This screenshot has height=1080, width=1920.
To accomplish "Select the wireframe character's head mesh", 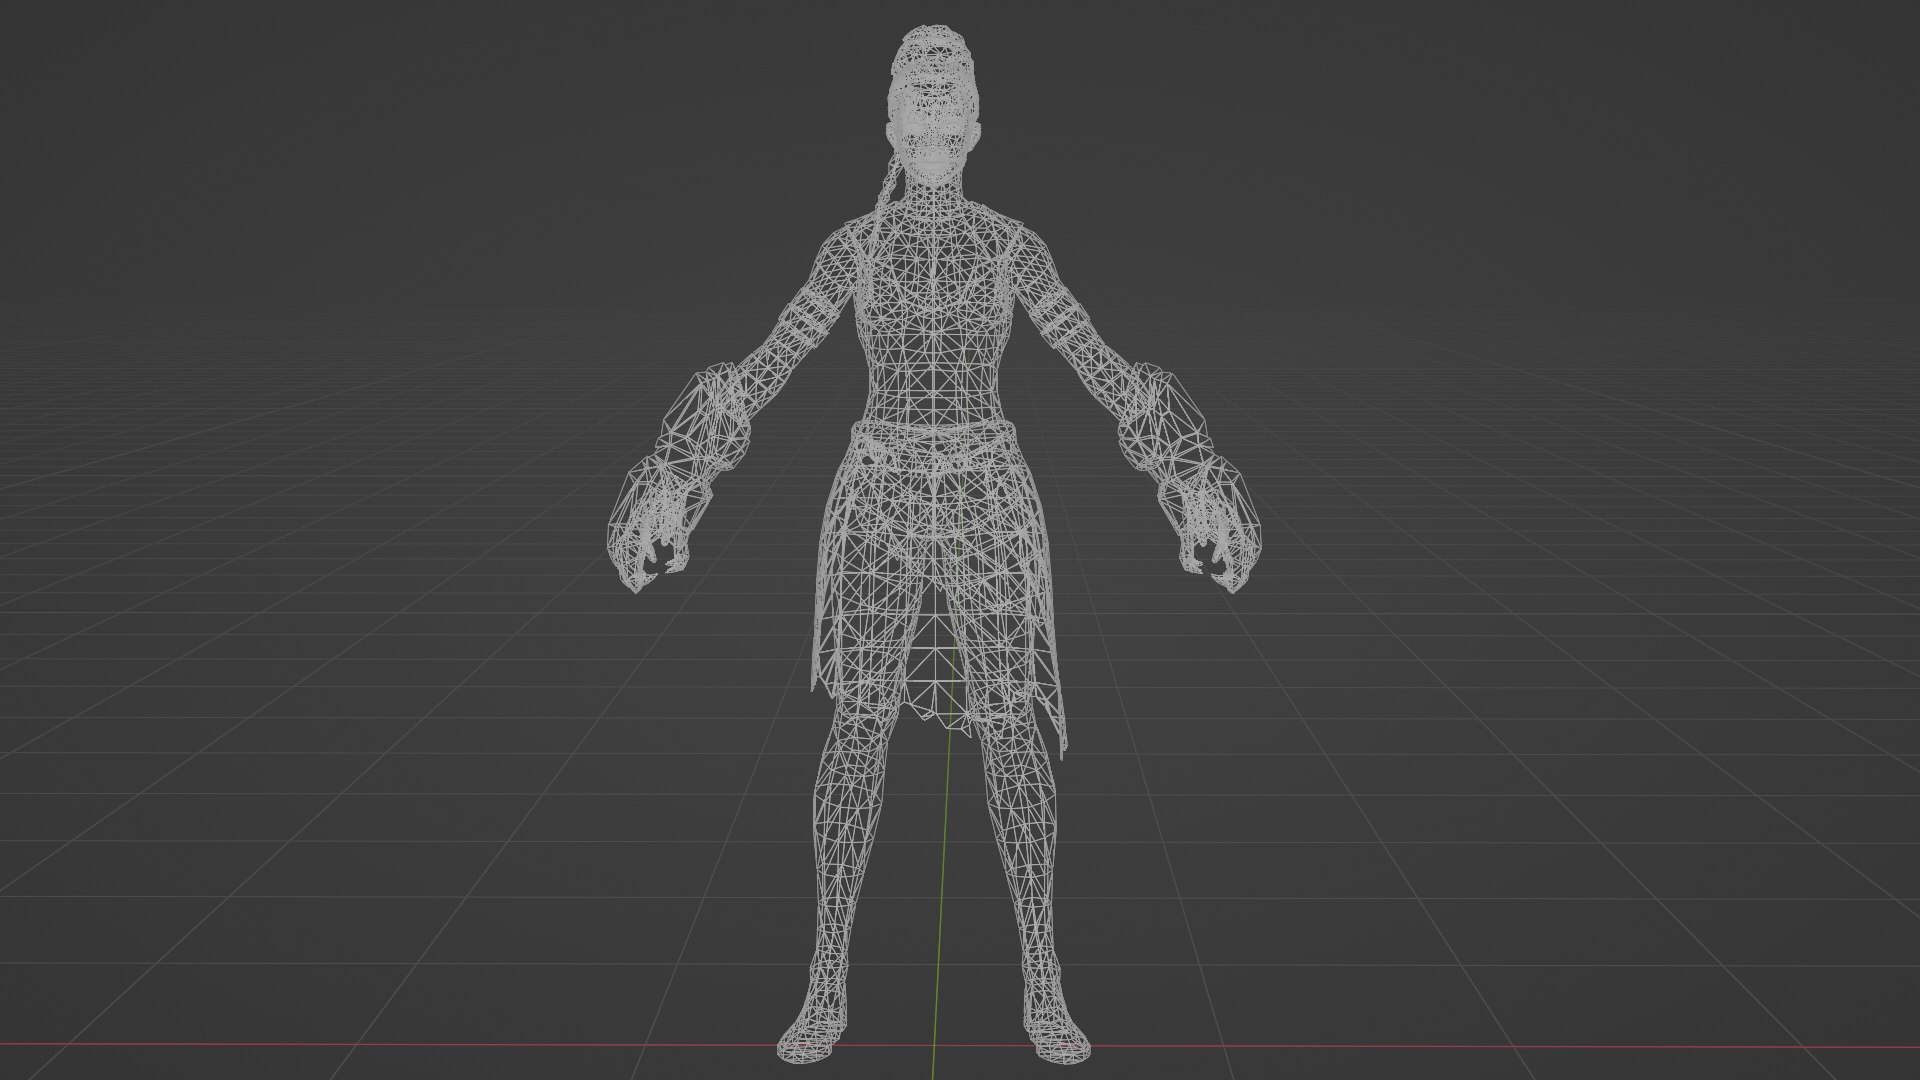I will (x=934, y=108).
